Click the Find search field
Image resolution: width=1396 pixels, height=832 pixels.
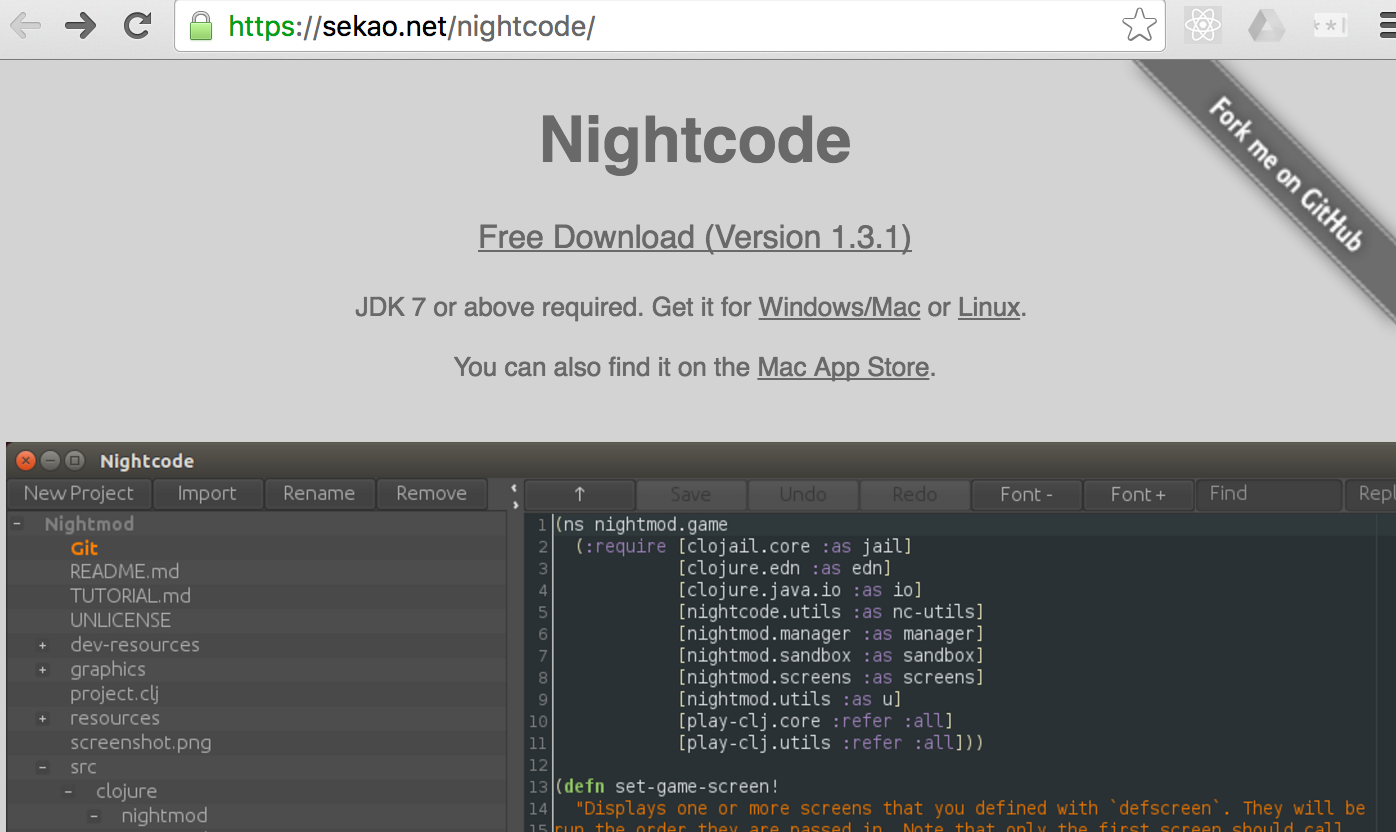coord(1268,494)
